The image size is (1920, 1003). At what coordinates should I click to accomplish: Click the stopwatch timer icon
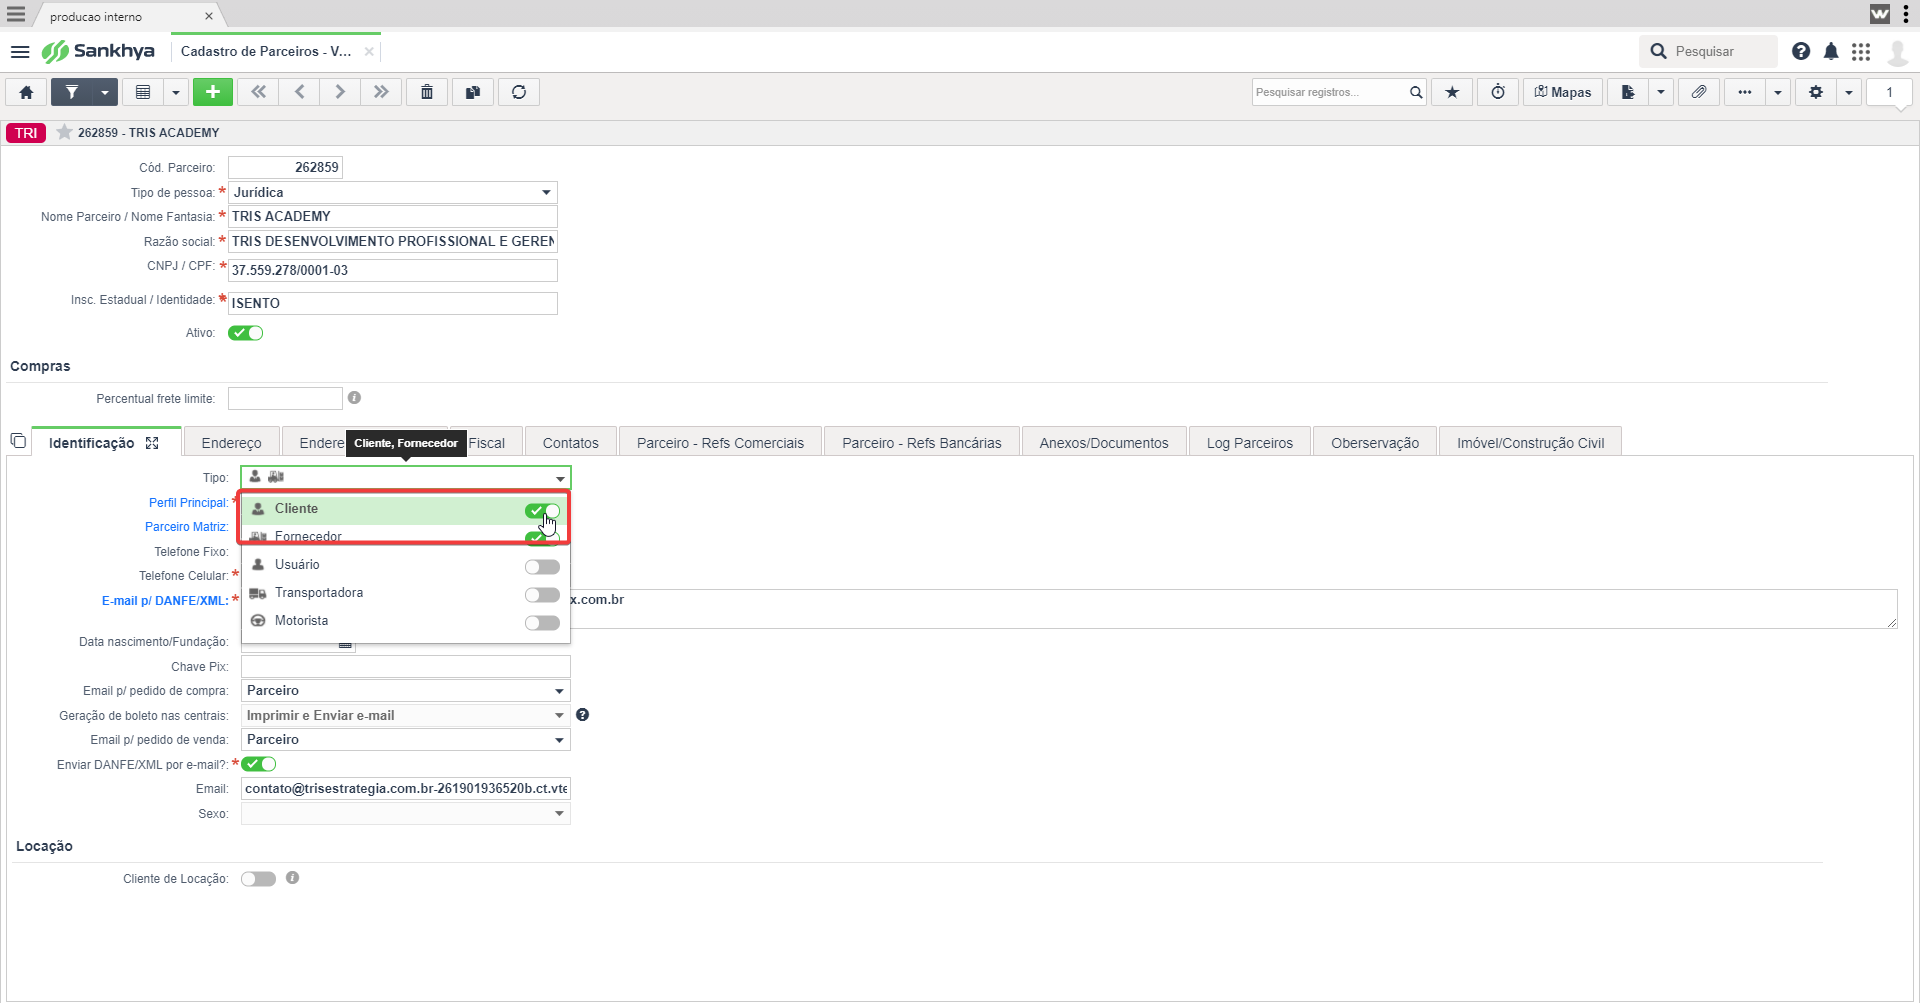[1498, 92]
